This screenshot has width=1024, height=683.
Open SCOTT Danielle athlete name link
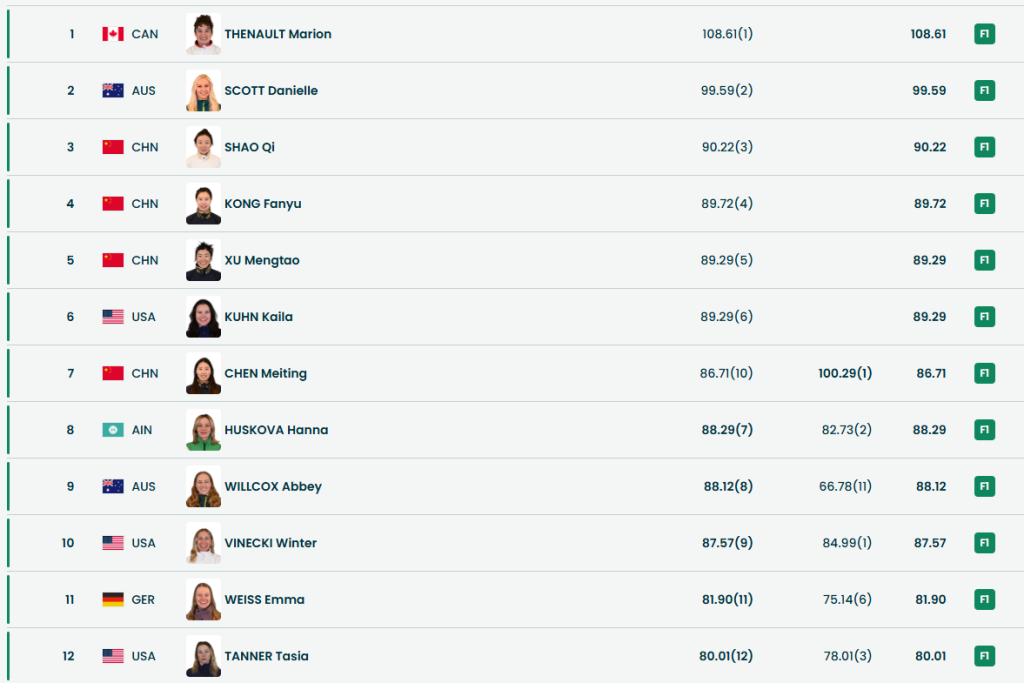[x=271, y=91]
